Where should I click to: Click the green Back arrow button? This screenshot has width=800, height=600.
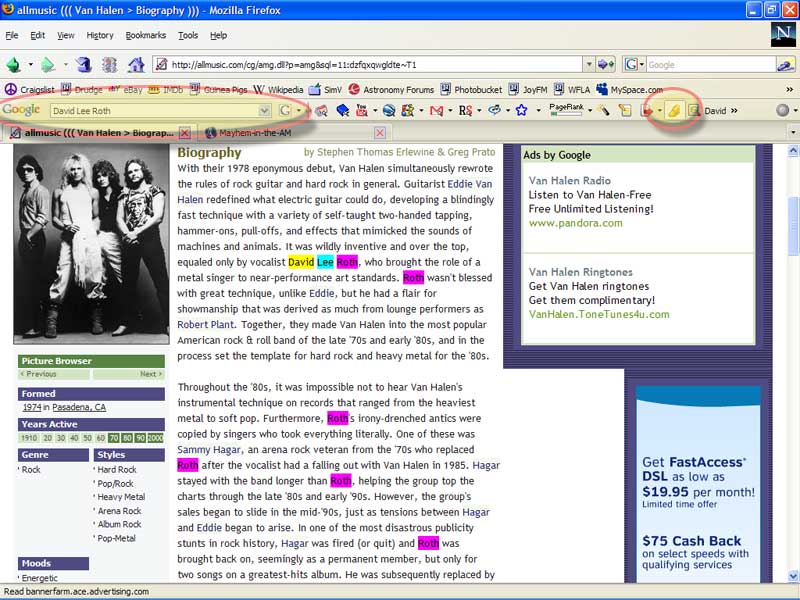click(x=14, y=64)
